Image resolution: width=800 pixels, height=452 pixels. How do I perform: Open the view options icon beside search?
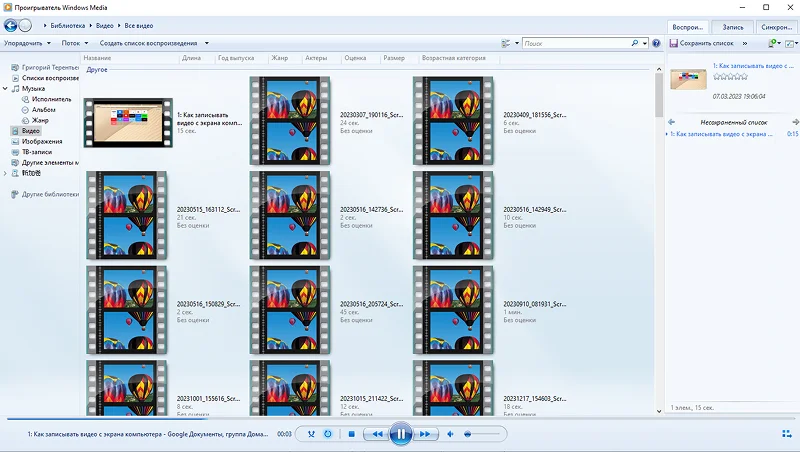click(506, 43)
